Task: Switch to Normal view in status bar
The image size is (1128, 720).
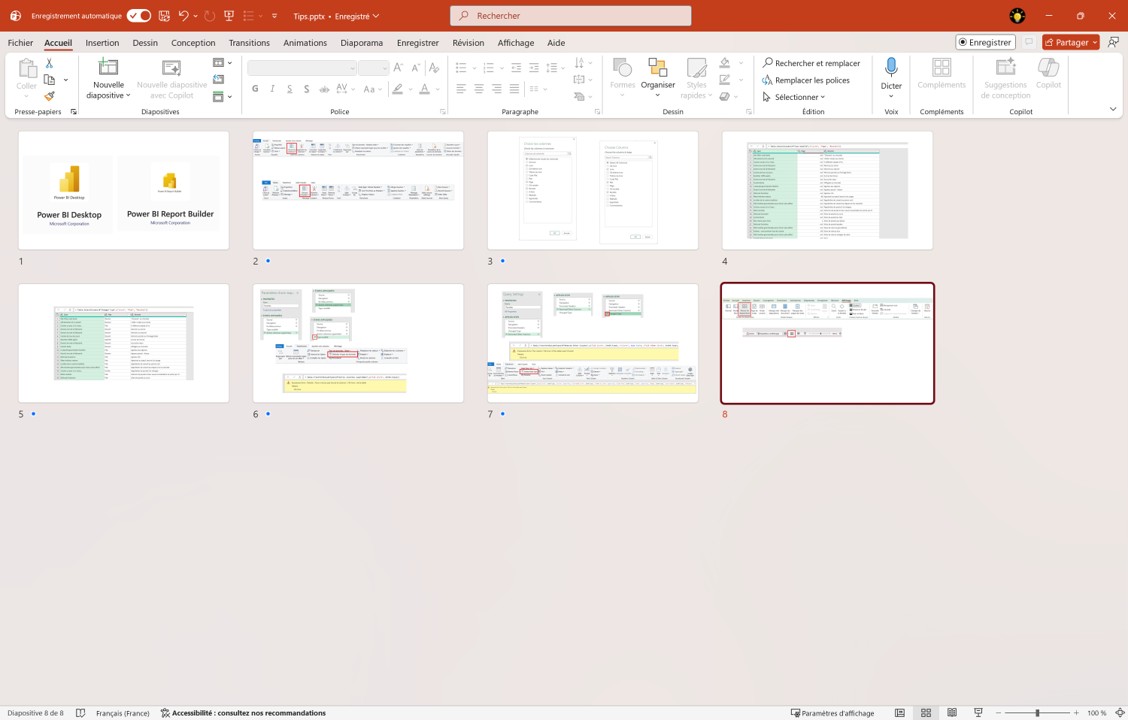Action: pyautogui.click(x=900, y=713)
